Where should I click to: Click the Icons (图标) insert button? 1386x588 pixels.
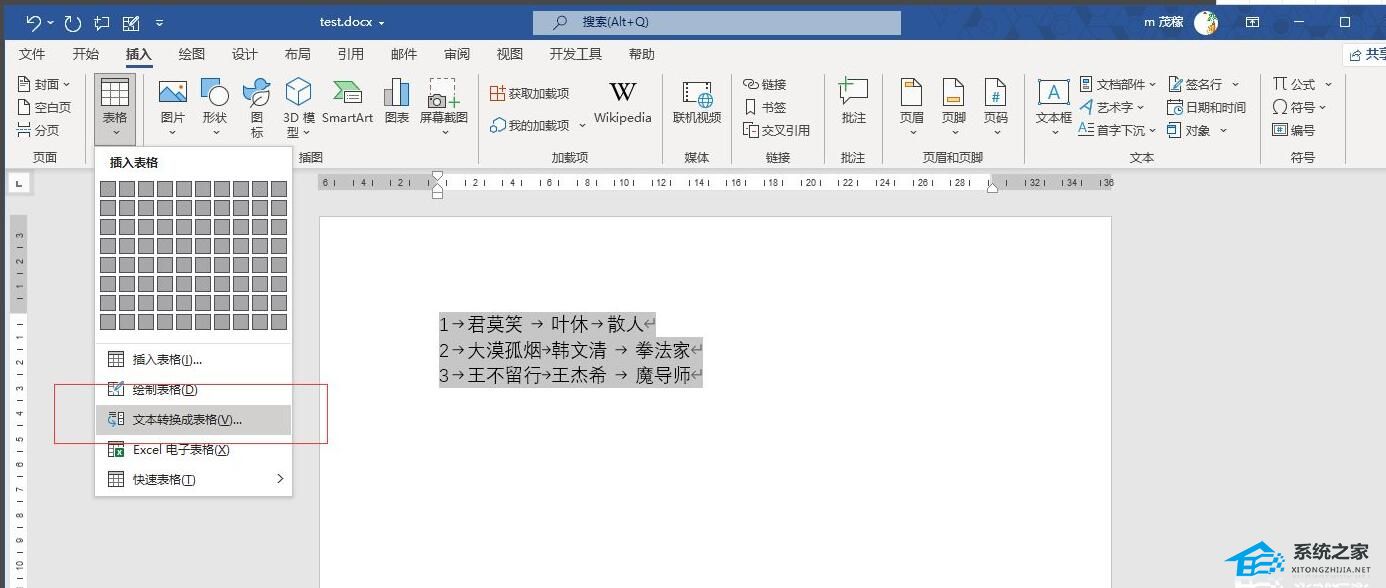[257, 108]
